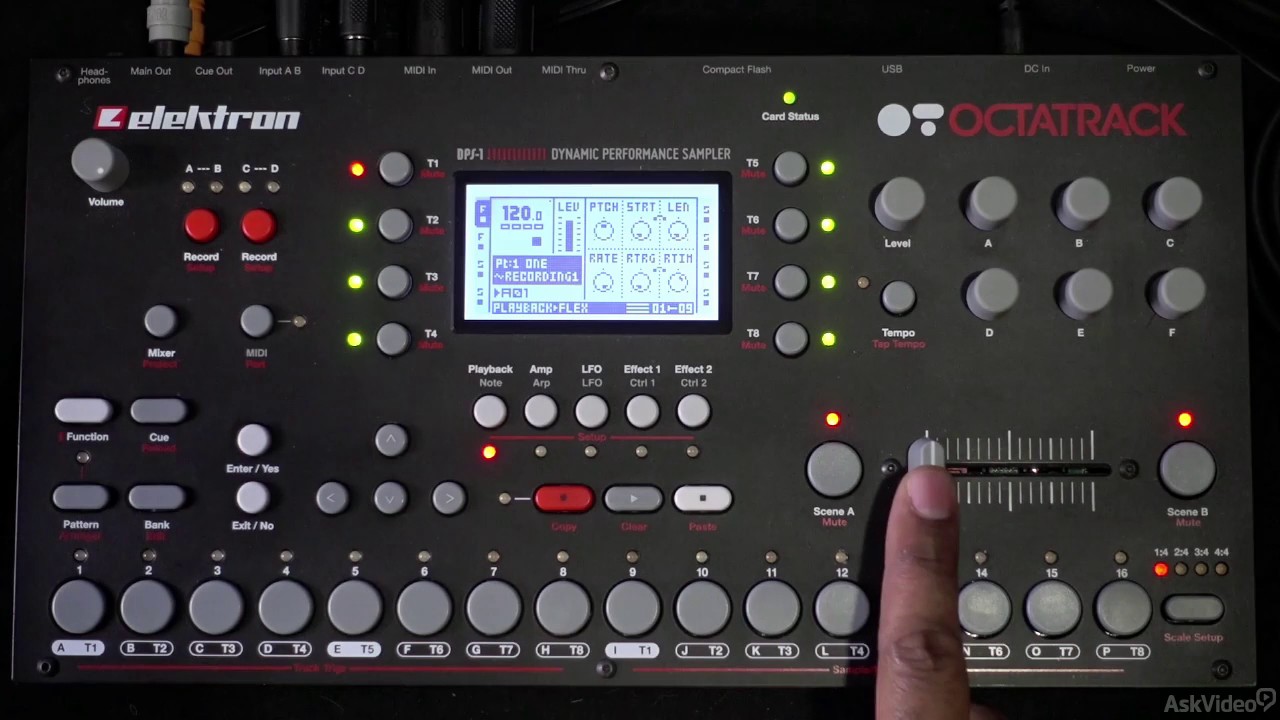Image resolution: width=1280 pixels, height=720 pixels.
Task: Tap trig key 6
Action: tap(425, 607)
